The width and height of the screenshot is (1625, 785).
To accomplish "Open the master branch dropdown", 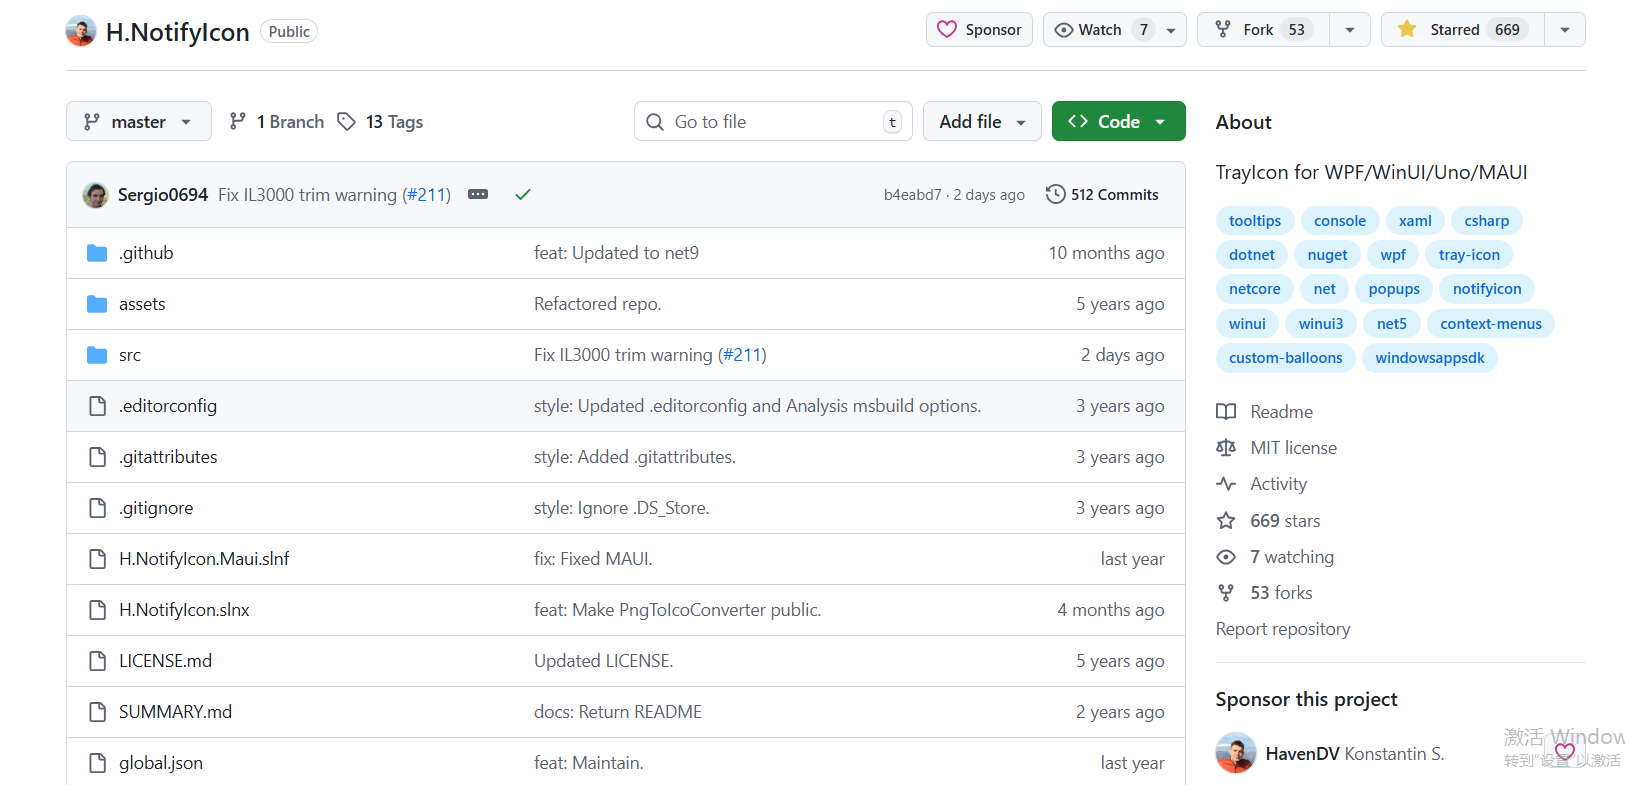I will [x=139, y=122].
